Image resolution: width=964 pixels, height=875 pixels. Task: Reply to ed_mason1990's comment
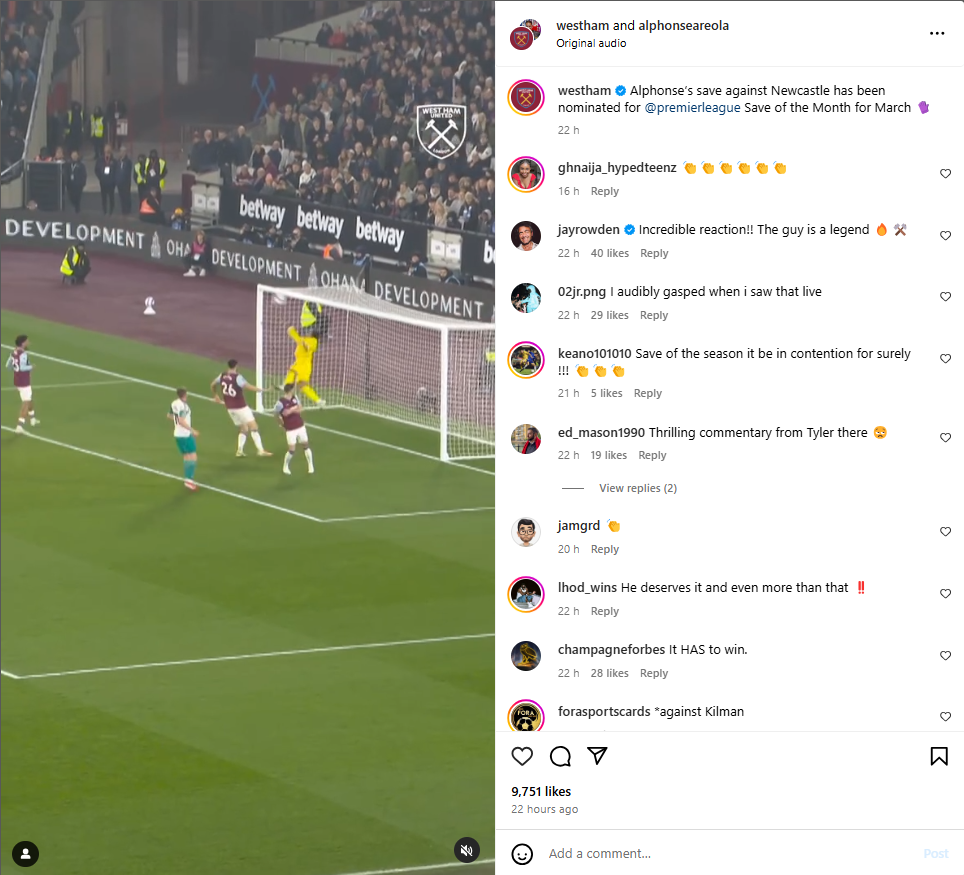click(x=652, y=455)
